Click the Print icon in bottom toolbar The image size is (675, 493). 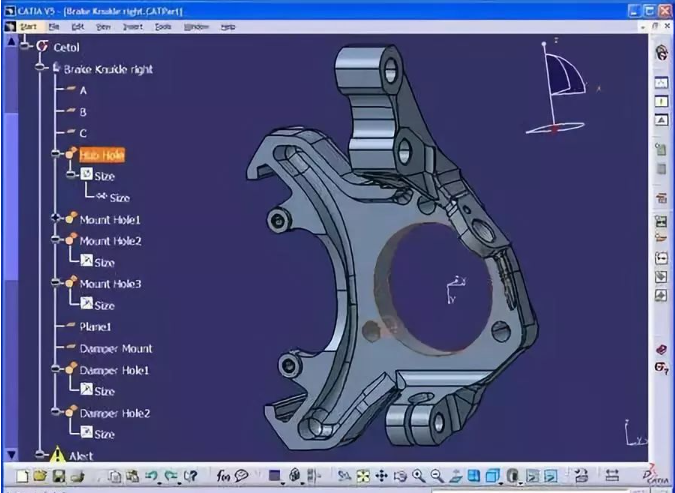77,476
